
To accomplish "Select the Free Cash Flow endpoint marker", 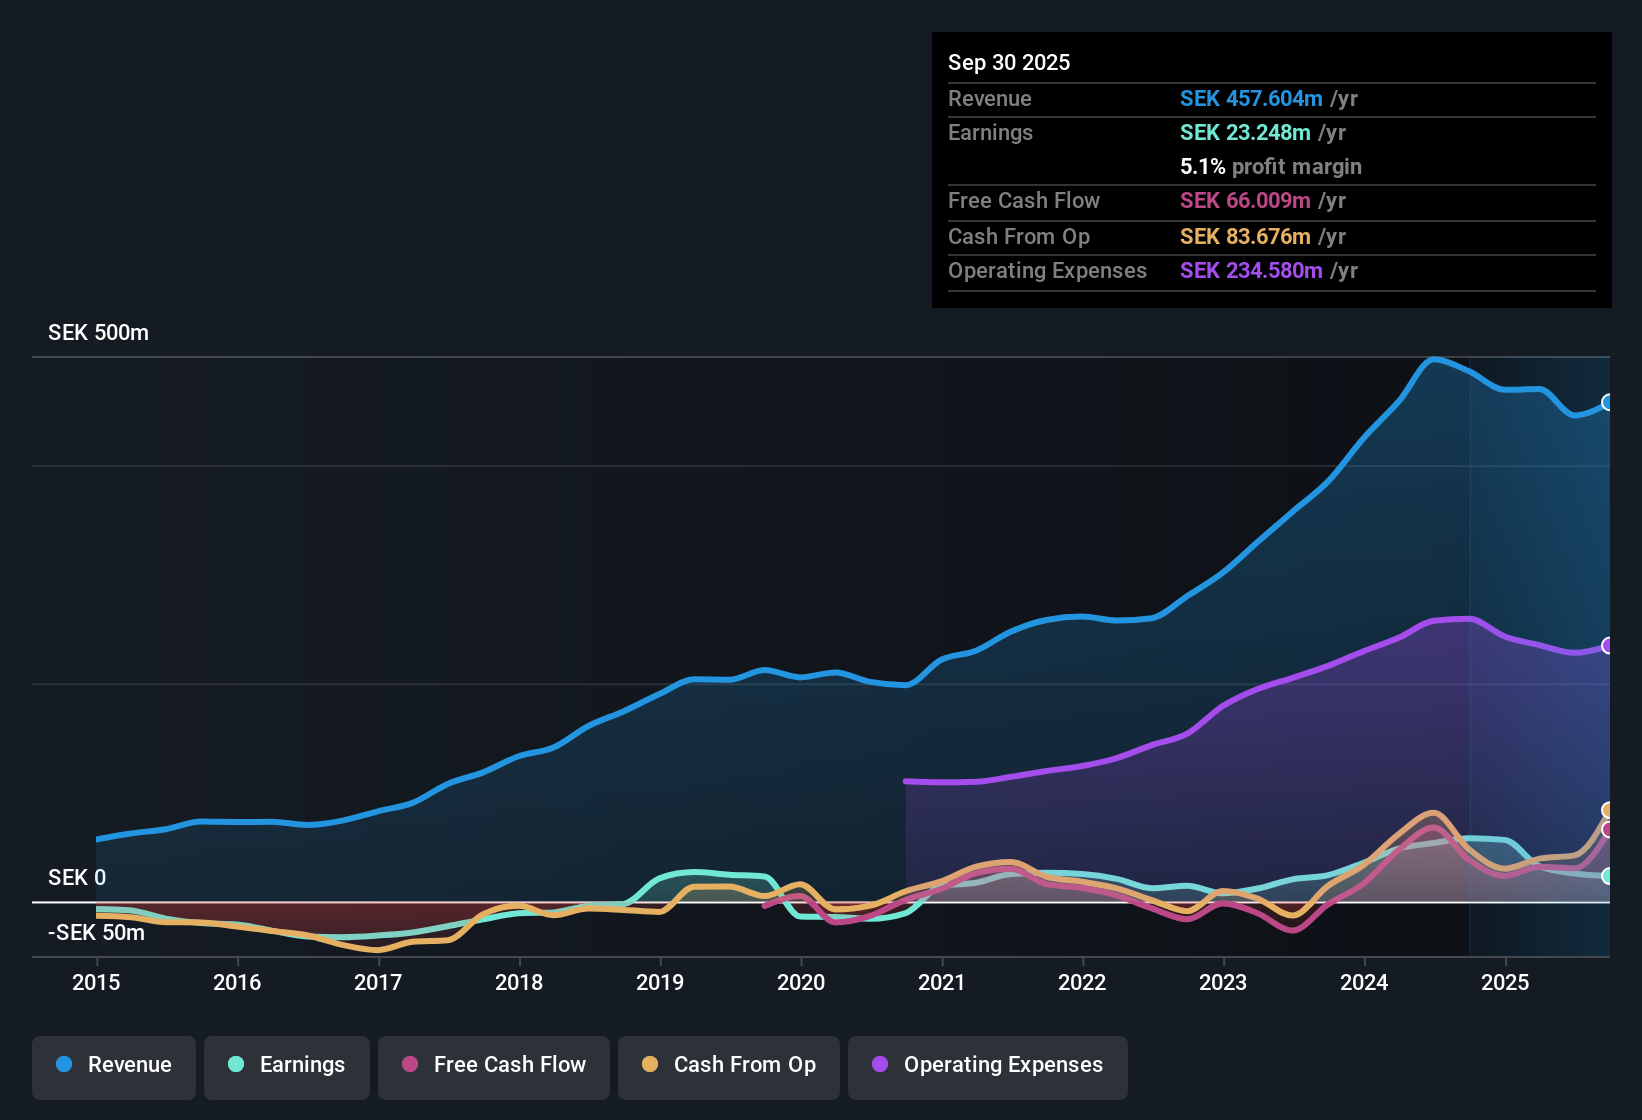I will point(1608,829).
